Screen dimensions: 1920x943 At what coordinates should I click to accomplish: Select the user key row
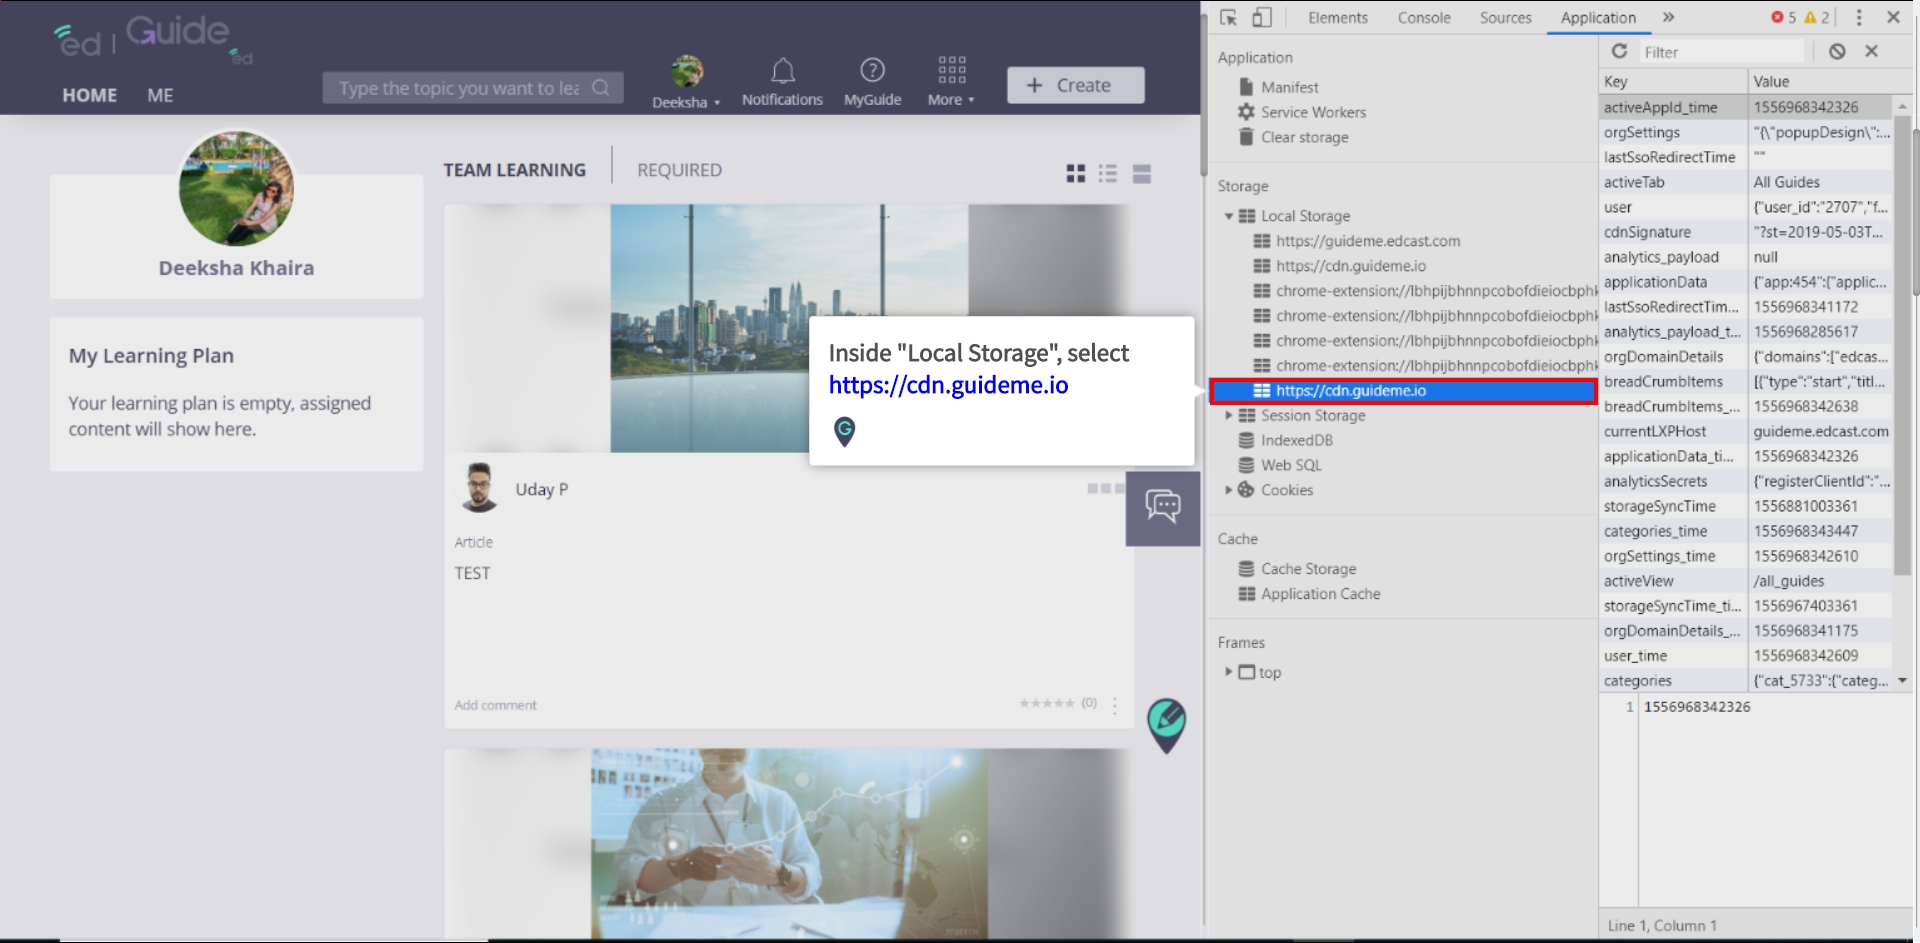coord(1745,207)
